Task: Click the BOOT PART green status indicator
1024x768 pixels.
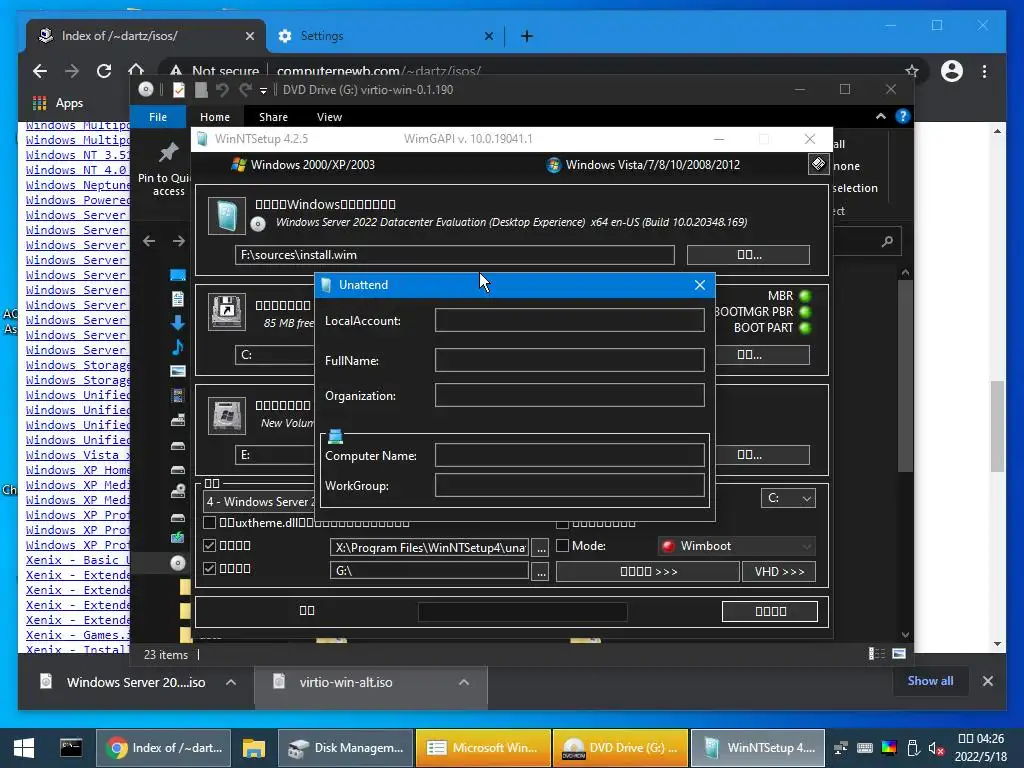Action: (x=805, y=328)
